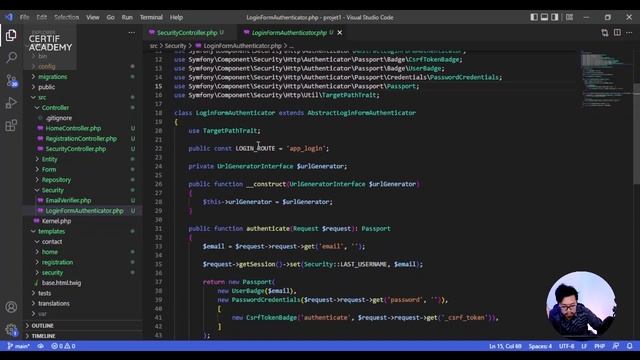Viewport: 640px width, 360px height.
Task: Open the Terminal menu
Action: [151, 17]
